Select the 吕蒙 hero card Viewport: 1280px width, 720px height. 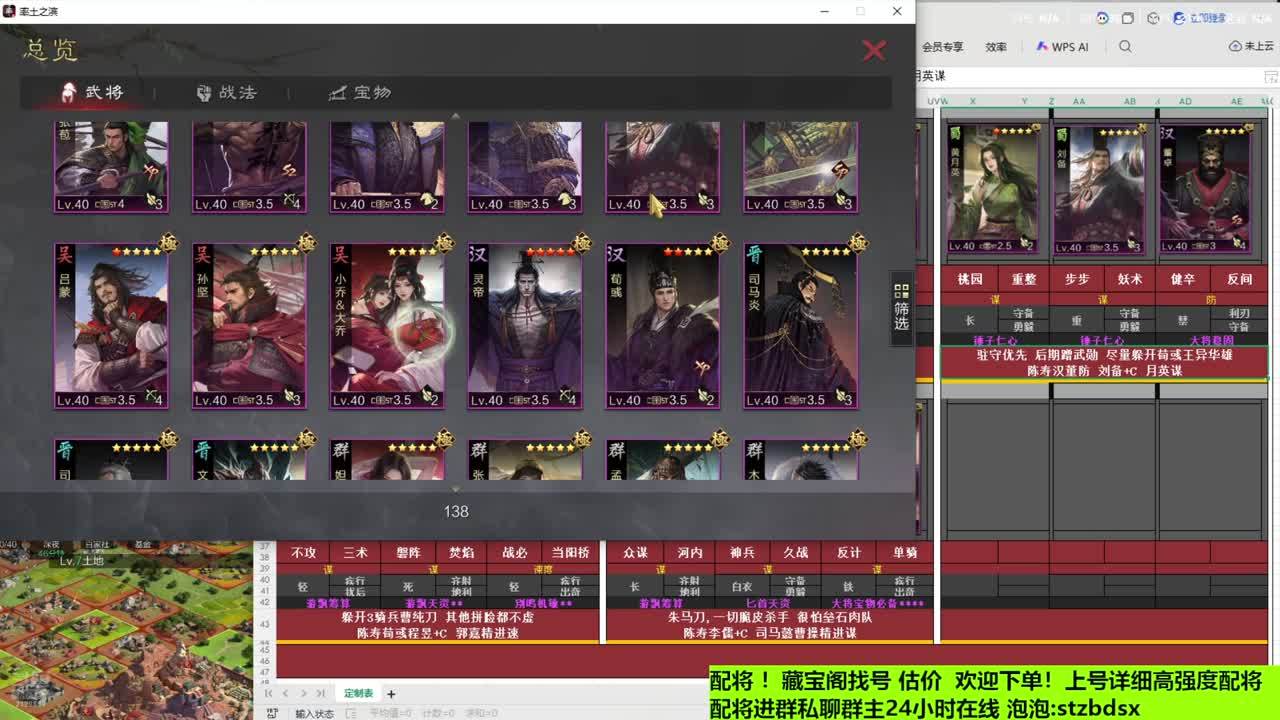(x=111, y=326)
